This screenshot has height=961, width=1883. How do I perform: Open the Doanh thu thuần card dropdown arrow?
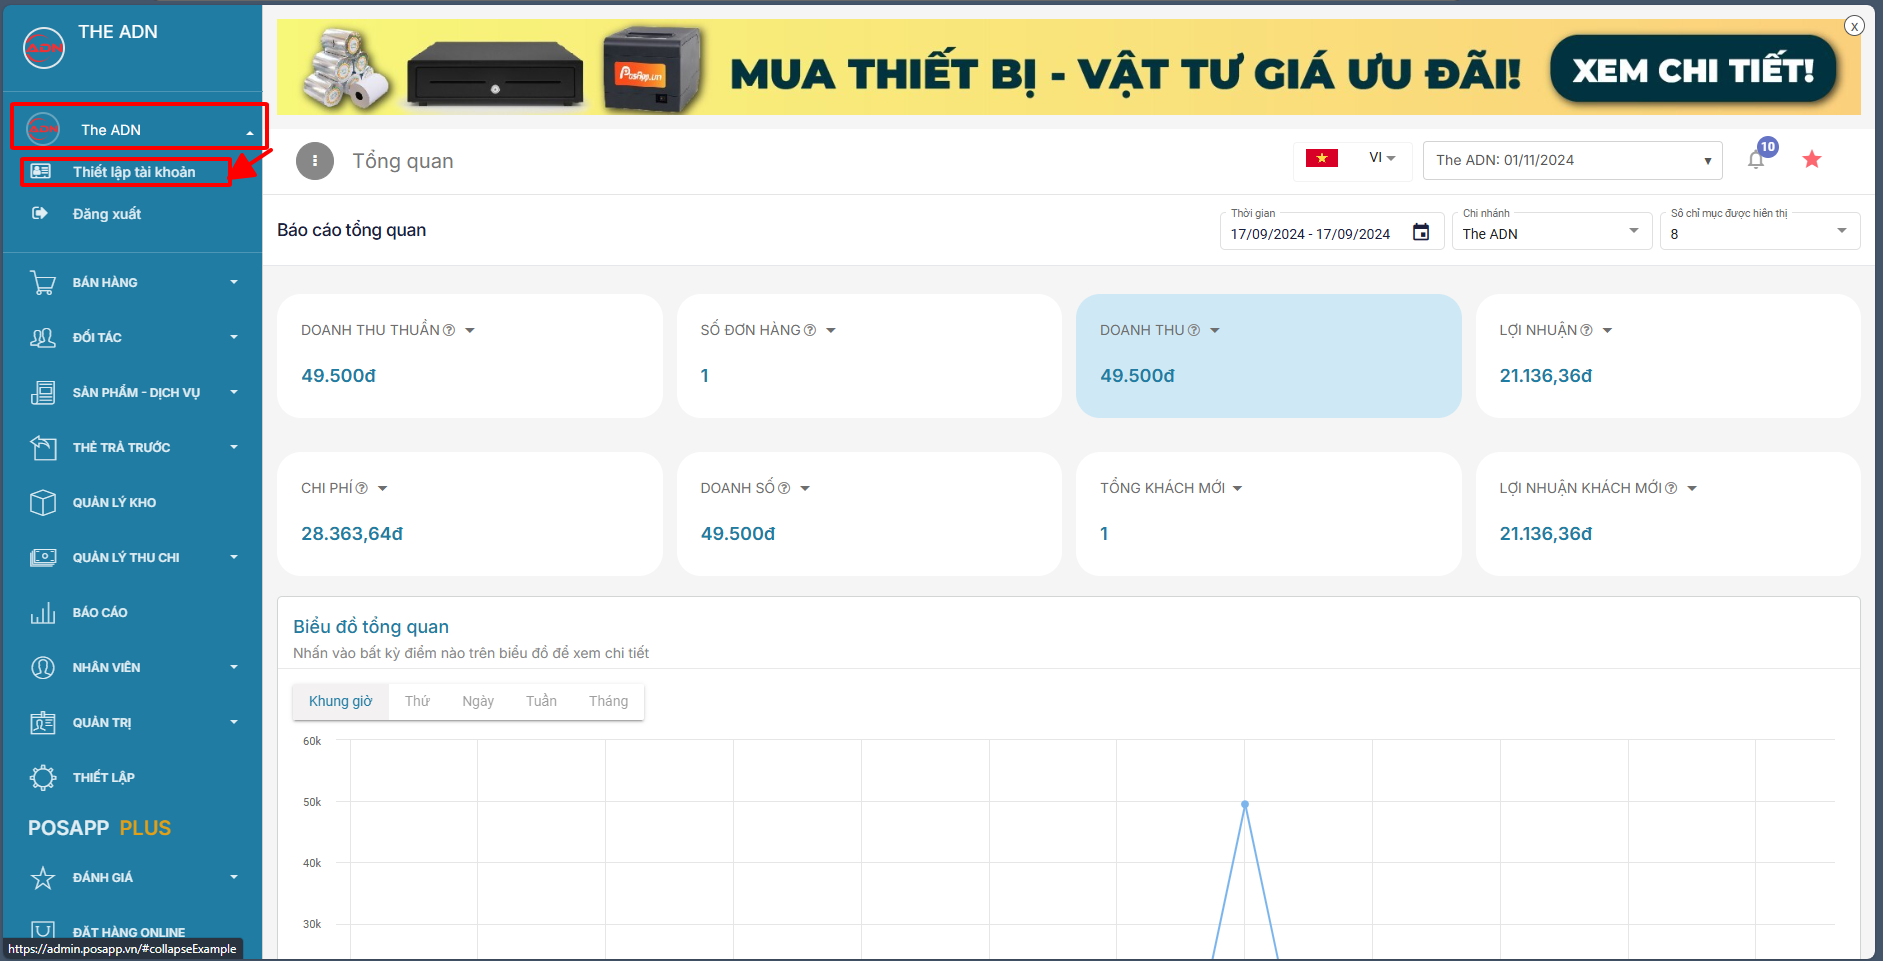[x=470, y=331]
